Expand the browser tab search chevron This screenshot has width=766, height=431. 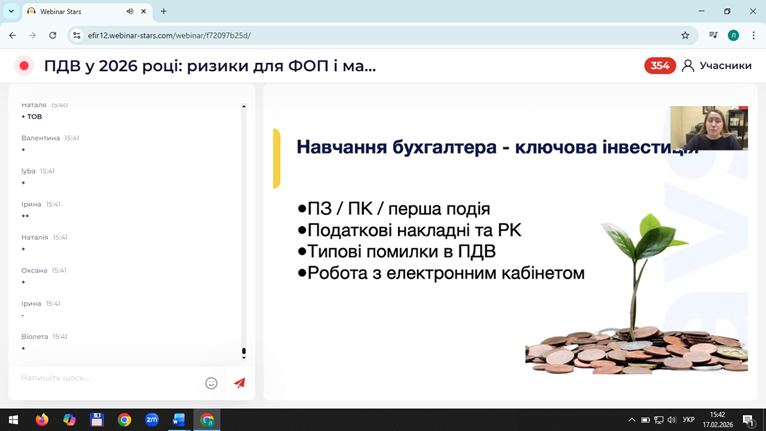click(11, 12)
